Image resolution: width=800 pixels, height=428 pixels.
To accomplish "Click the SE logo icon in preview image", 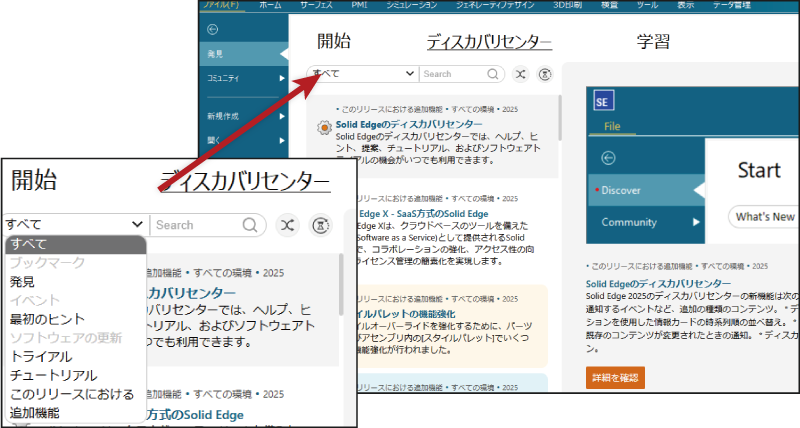I will tap(604, 101).
